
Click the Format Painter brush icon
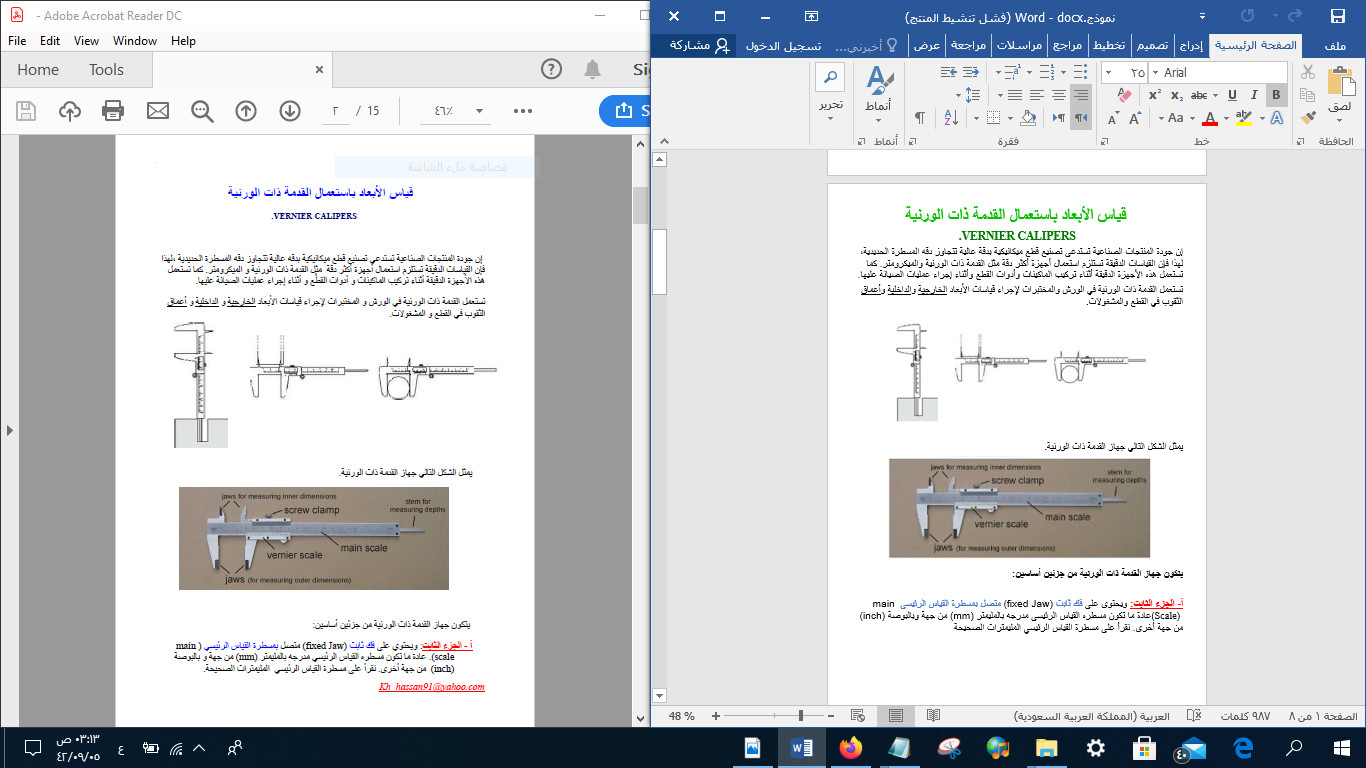click(x=1308, y=117)
